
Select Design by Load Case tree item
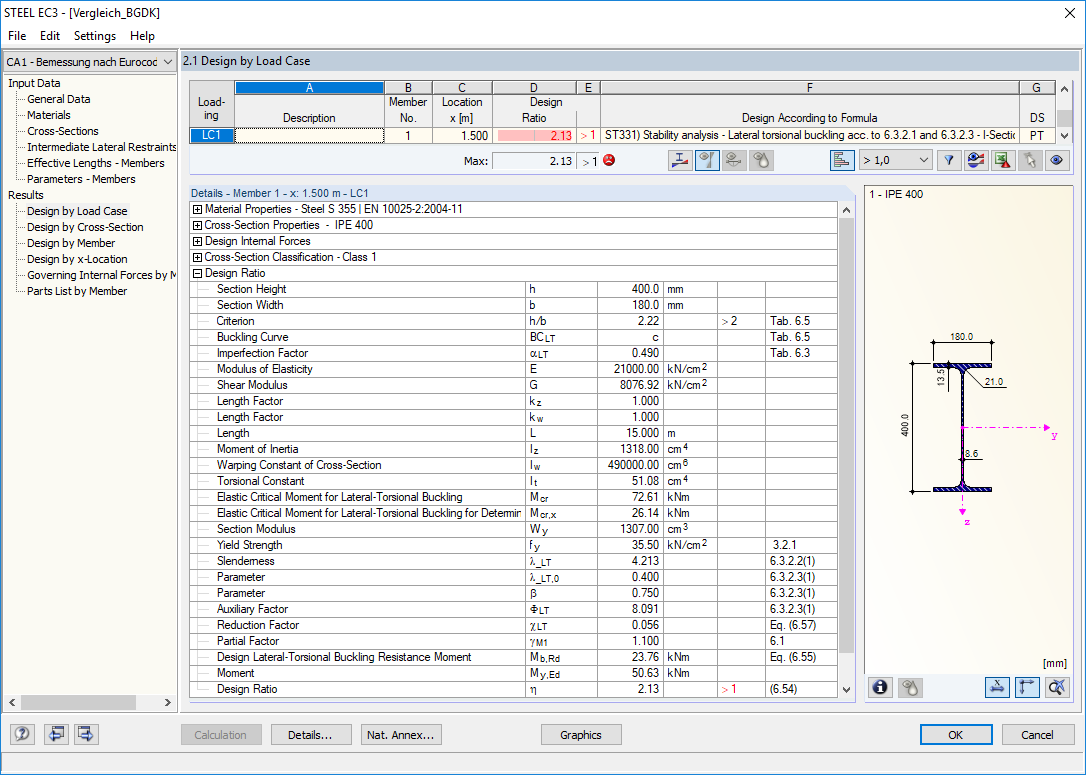(77, 211)
